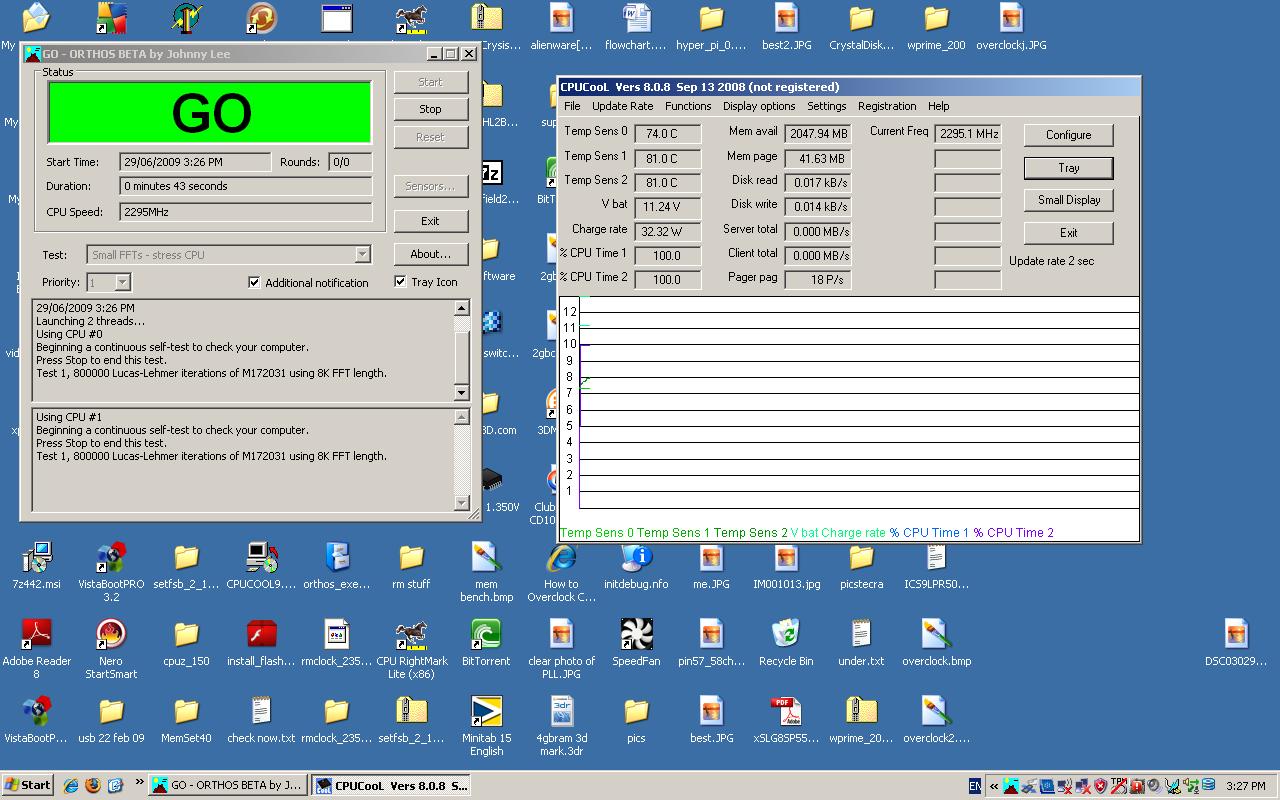The image size is (1280, 800).
Task: Open the best2.JPG image icon
Action: tap(786, 18)
